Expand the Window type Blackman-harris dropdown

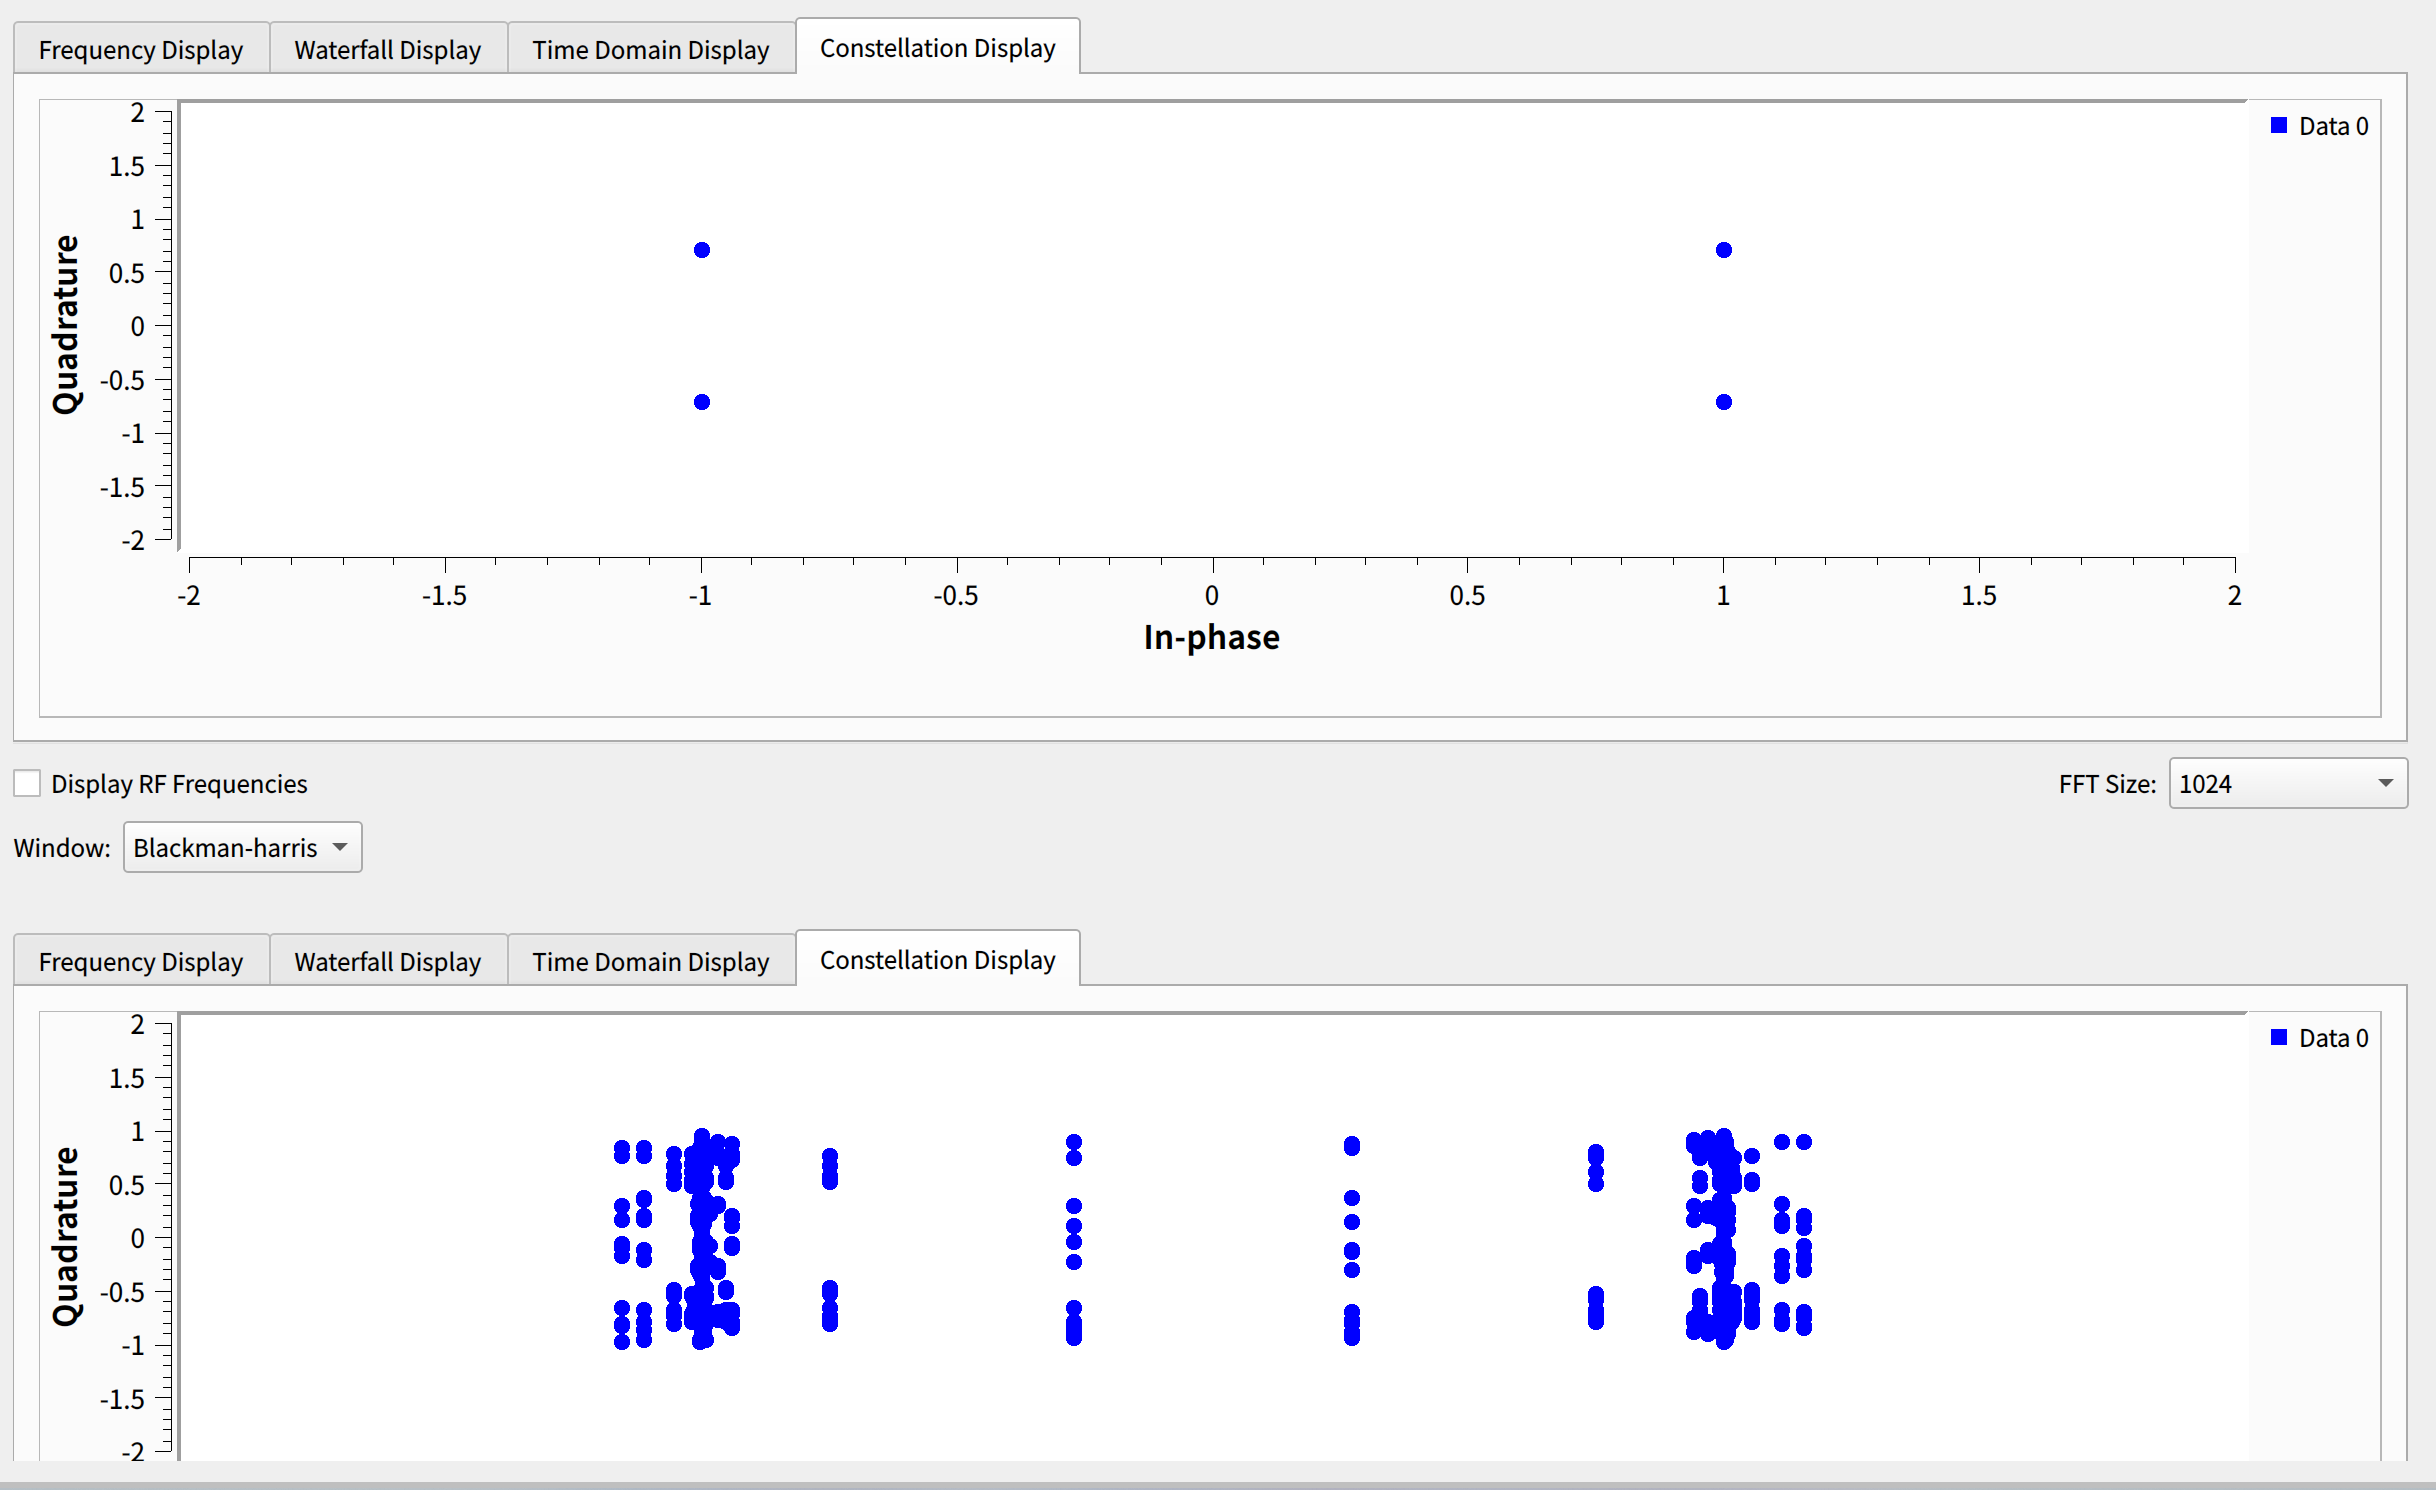point(242,847)
